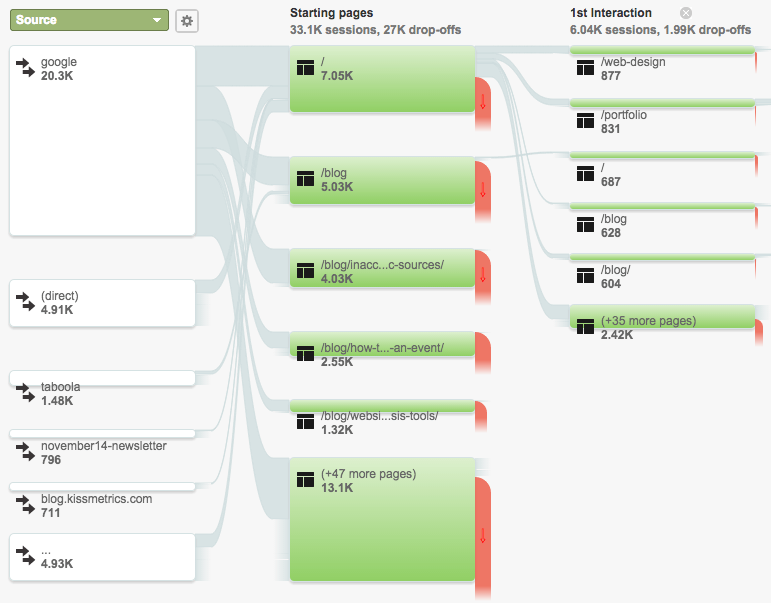Select the november14-newsletter source
Image resolution: width=771 pixels, height=603 pixels.
[x=102, y=434]
